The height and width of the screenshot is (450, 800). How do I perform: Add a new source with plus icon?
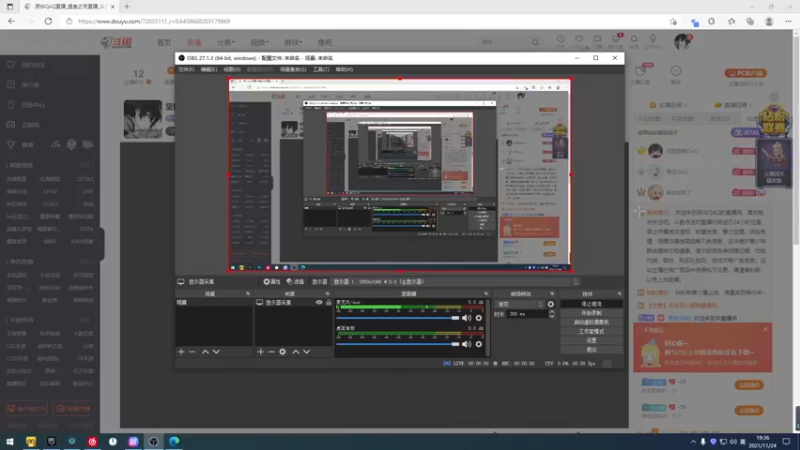pyautogui.click(x=261, y=352)
